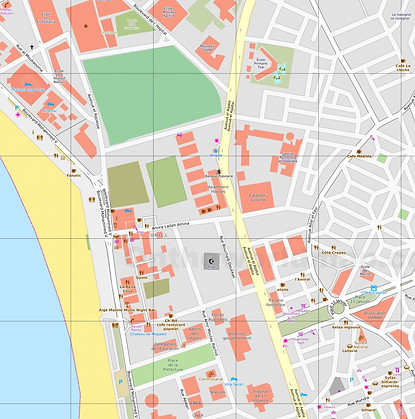Click the Tribunal de 1° Instance label
Image resolution: width=415 pixels, height=419 pixels.
[260, 396]
